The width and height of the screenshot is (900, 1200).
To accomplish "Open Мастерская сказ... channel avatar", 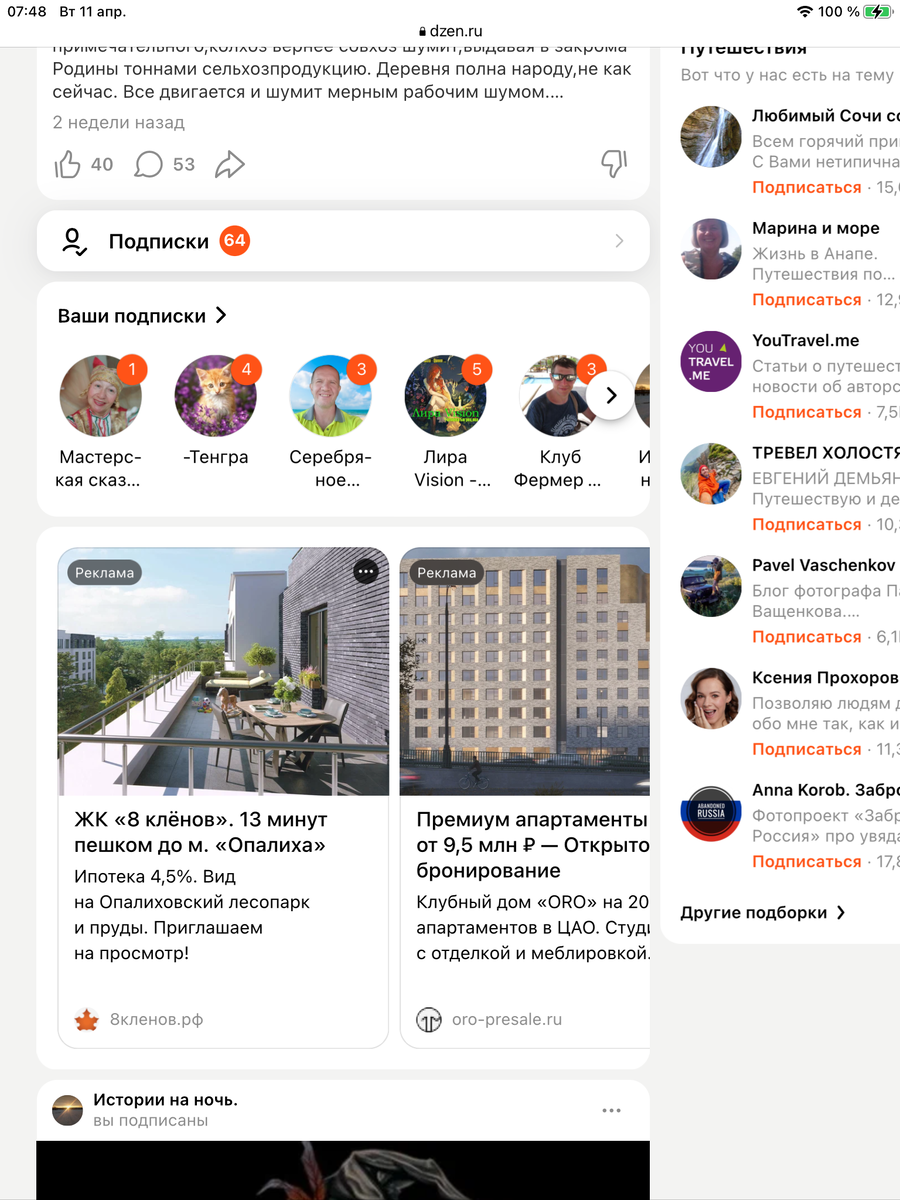I will (101, 396).
